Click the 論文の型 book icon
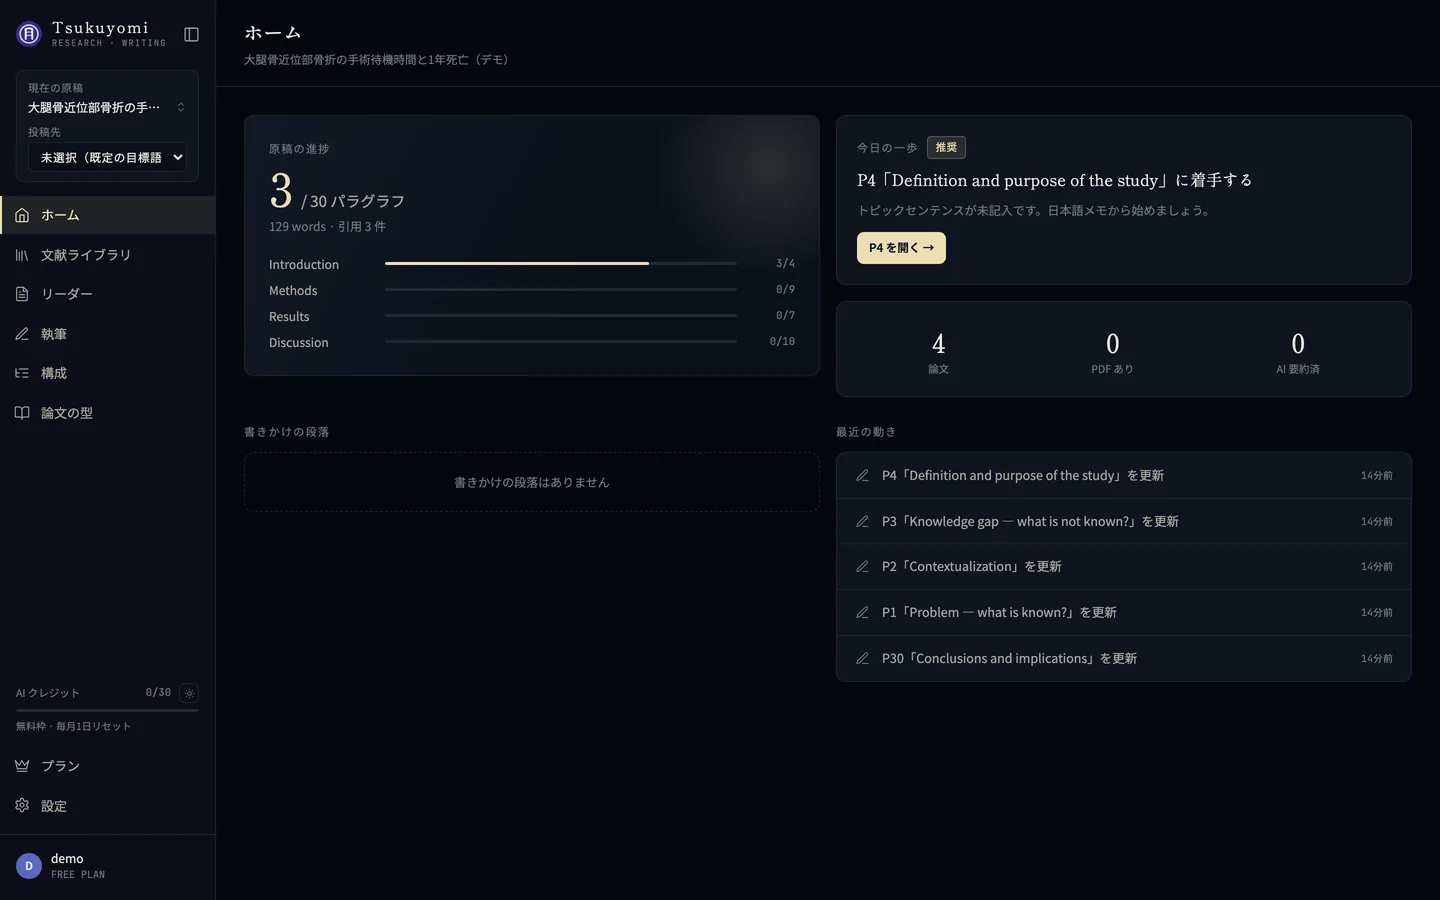1440x900 pixels. click(22, 413)
